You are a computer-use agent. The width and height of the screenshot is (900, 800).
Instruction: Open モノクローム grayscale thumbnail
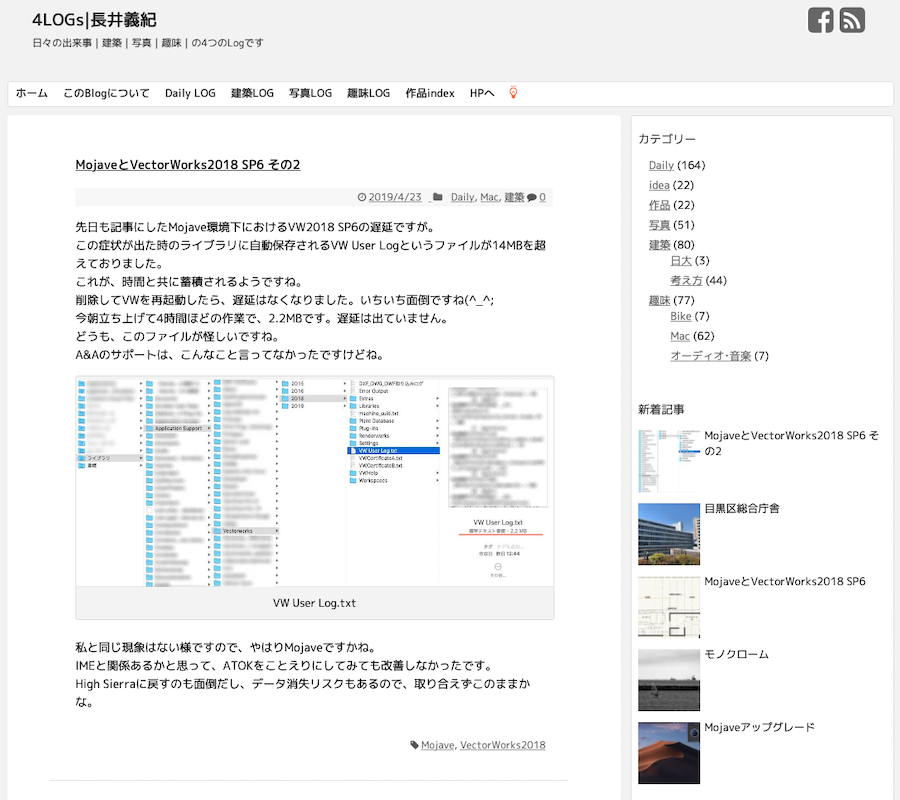[x=669, y=680]
